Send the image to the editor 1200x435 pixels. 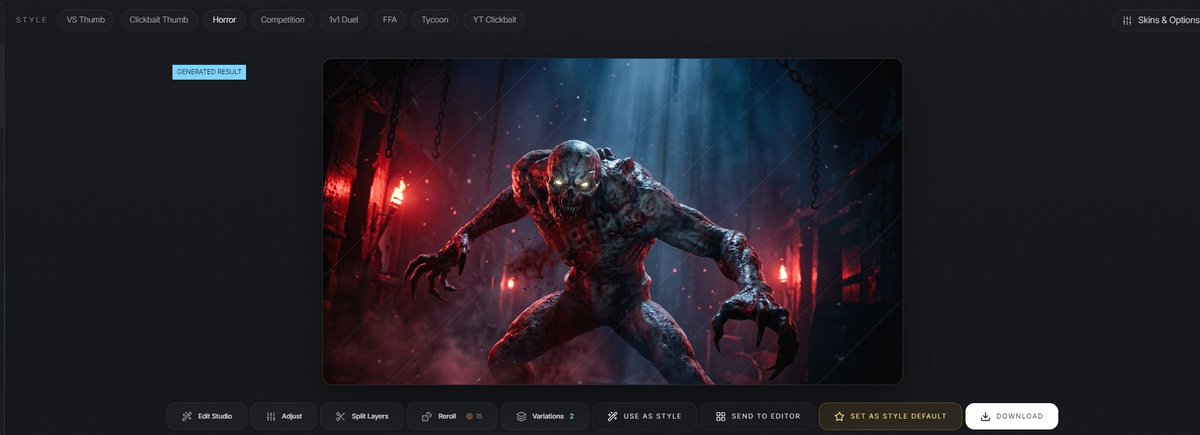(758, 416)
